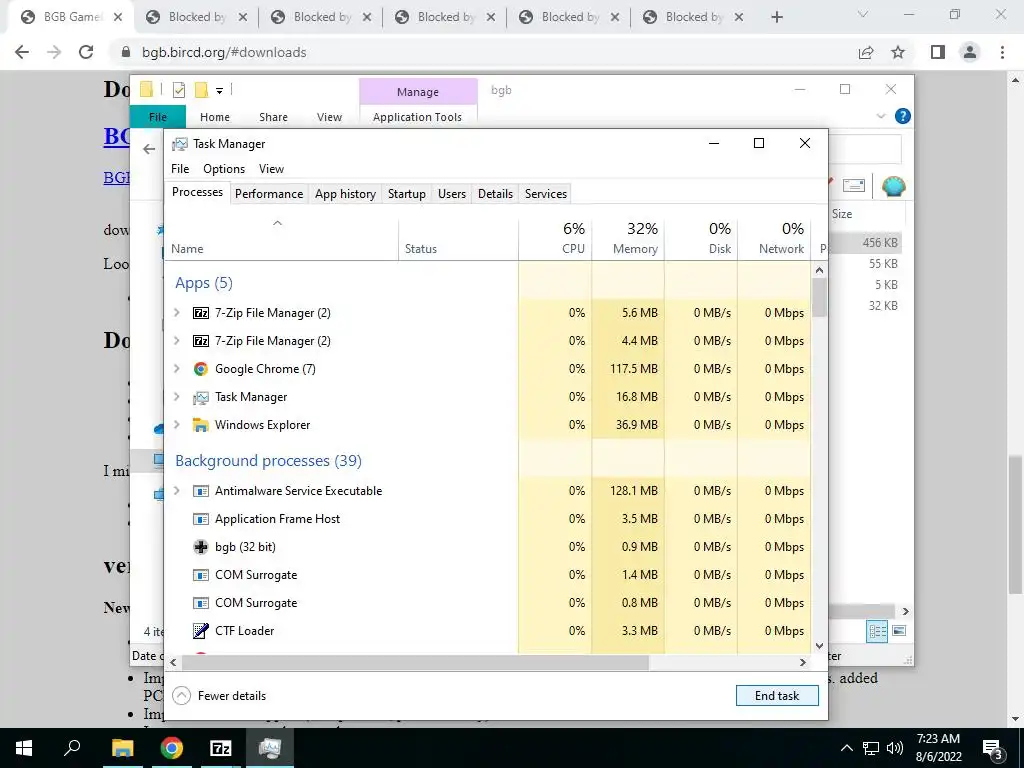
Task: Switch to the Performance tab
Action: click(x=269, y=194)
